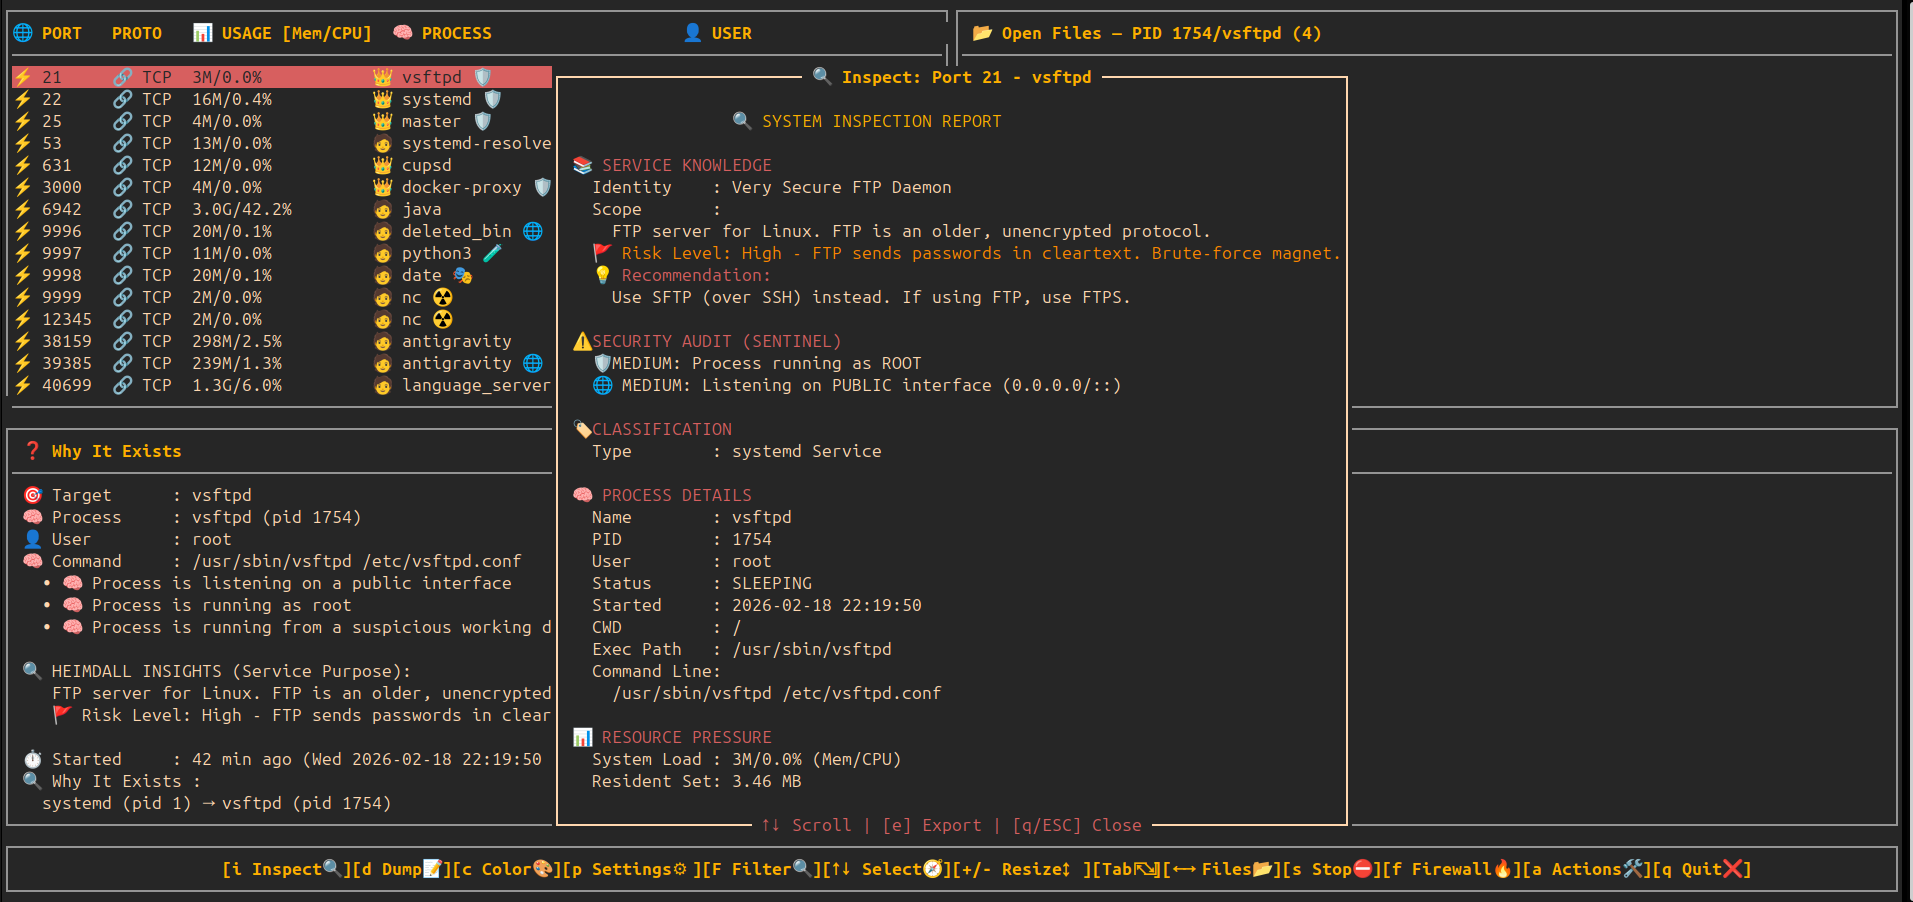The width and height of the screenshot is (1913, 902).
Task: Click the theater masks icon beside date
Action: point(462,275)
